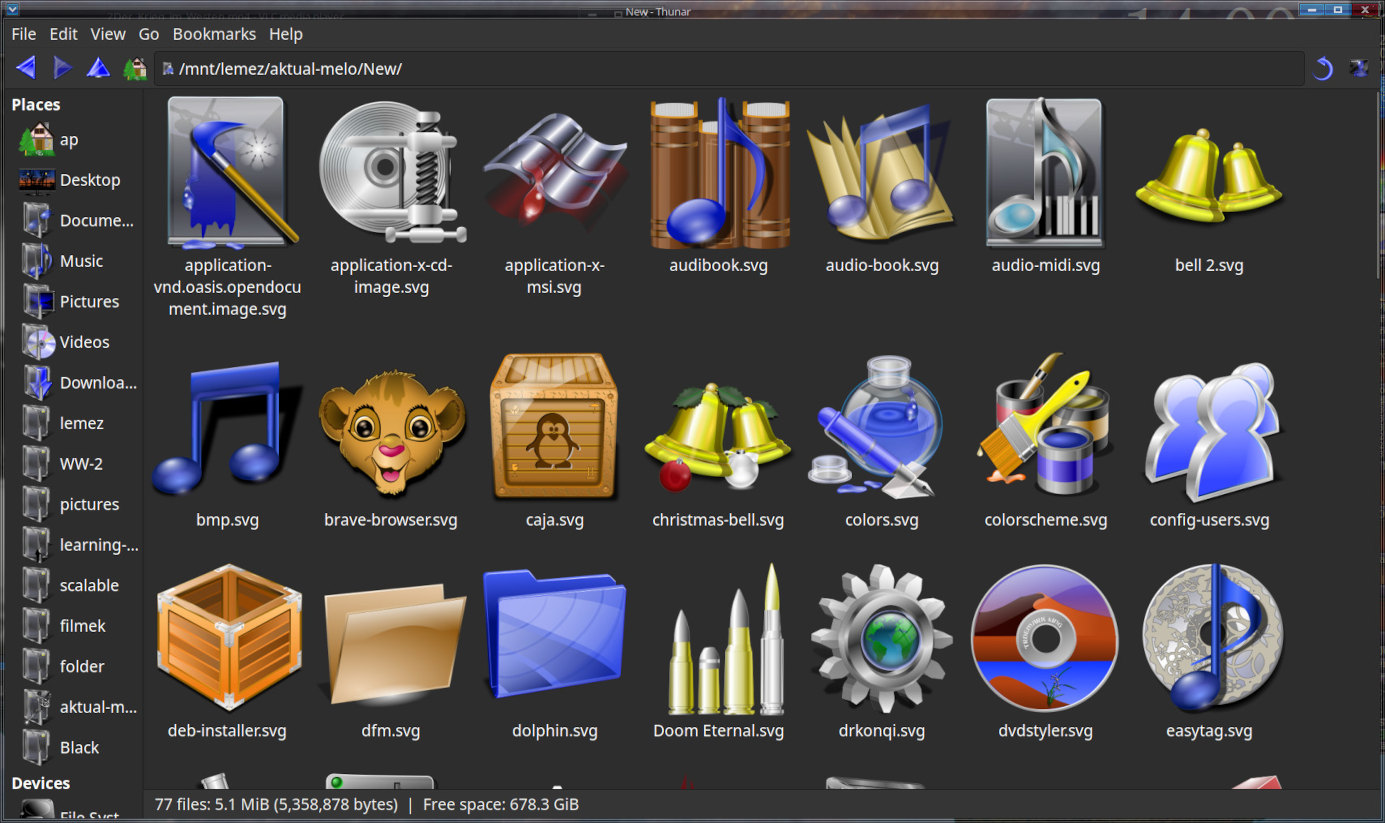This screenshot has height=823, width=1385.
Task: Select dolphin.svg blue folder icon
Action: pos(555,632)
